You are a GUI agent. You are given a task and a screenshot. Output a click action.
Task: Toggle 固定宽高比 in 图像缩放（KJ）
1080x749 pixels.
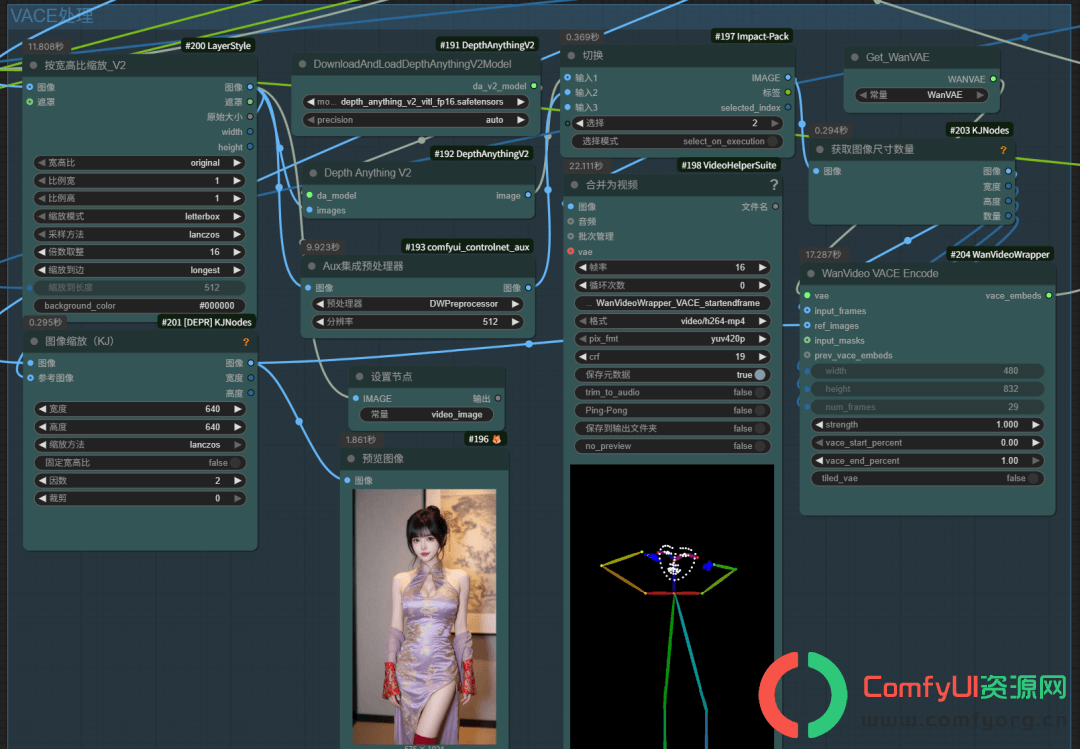click(235, 463)
